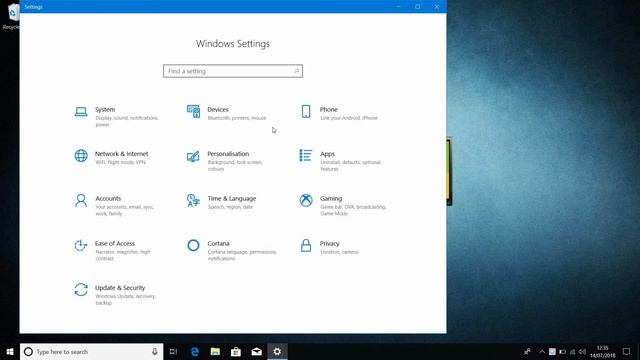
Task: Click the magnifier icon in Find a setting
Action: (x=297, y=71)
